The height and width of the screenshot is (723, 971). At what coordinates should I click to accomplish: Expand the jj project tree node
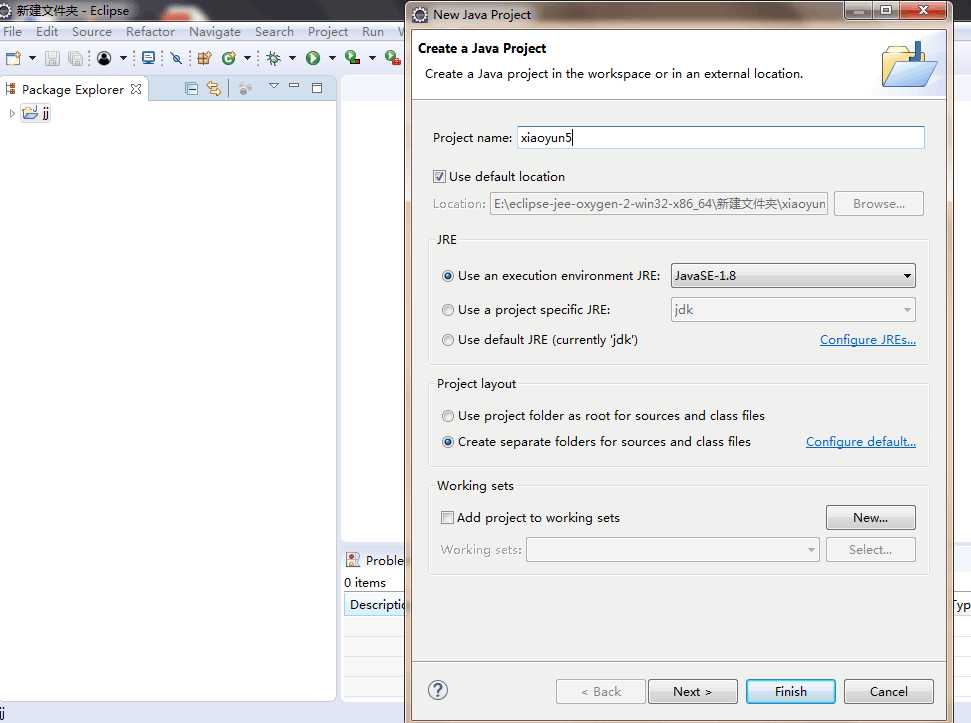point(12,113)
